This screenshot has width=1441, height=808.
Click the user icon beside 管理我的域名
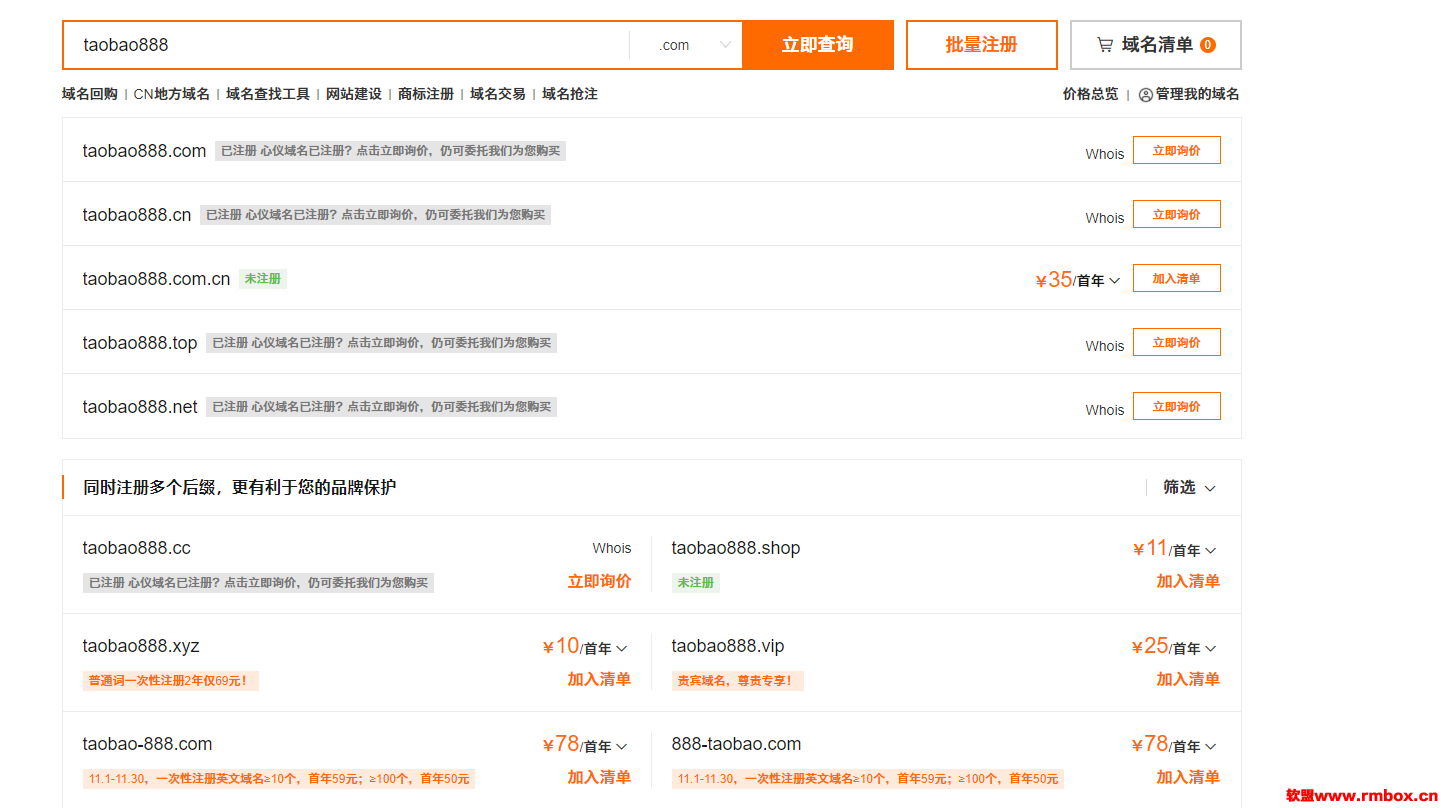pos(1146,95)
